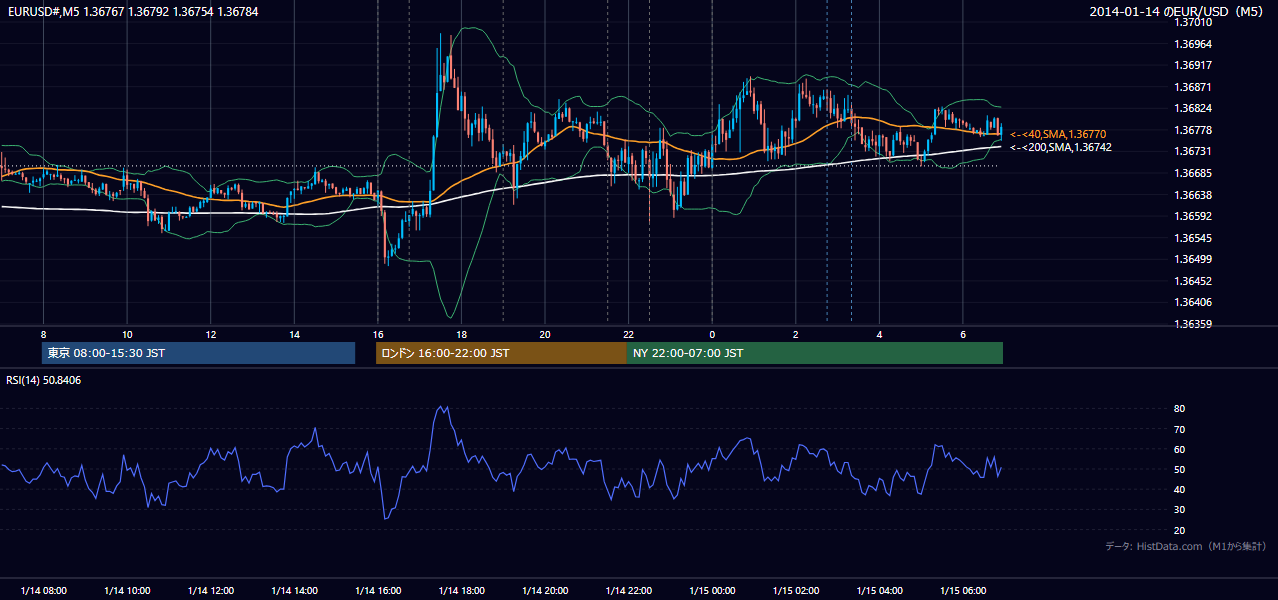Click price axis value 1.36359
This screenshot has height=600, width=1278.
pyautogui.click(x=1193, y=324)
